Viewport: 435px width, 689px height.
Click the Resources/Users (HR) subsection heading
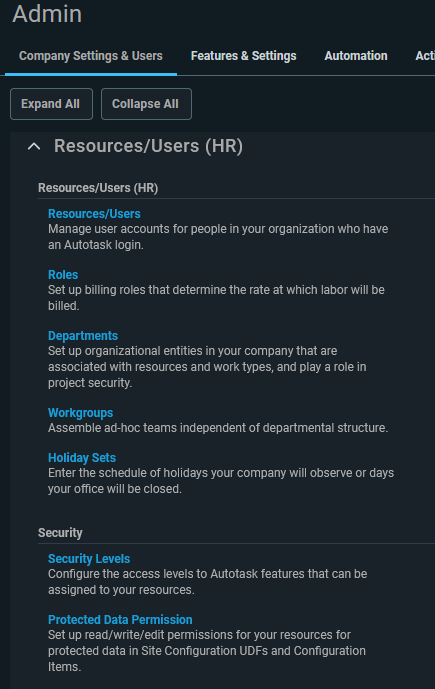[x=98, y=188]
